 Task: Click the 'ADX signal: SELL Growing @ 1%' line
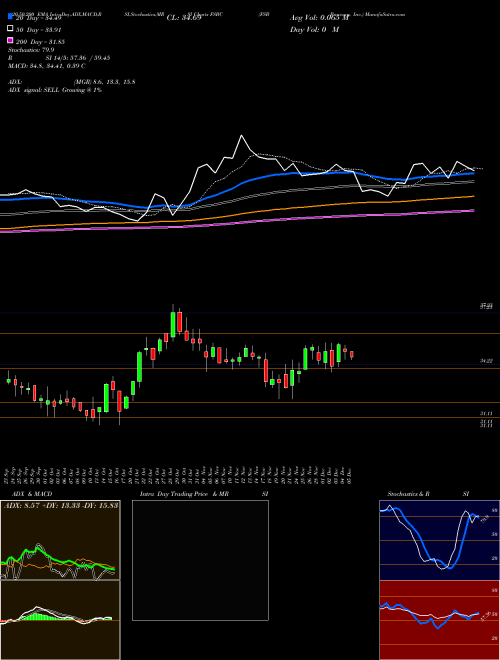pos(55,90)
